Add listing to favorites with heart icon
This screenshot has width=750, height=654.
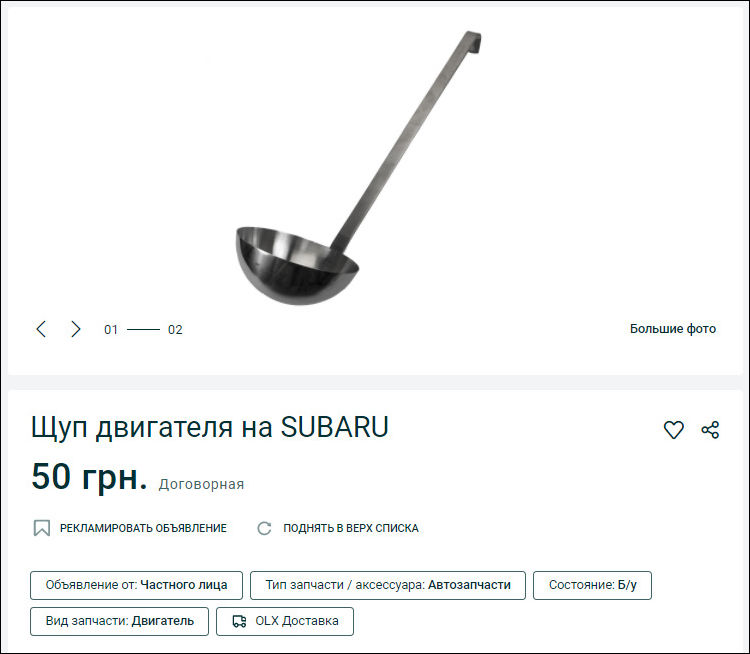(x=673, y=430)
